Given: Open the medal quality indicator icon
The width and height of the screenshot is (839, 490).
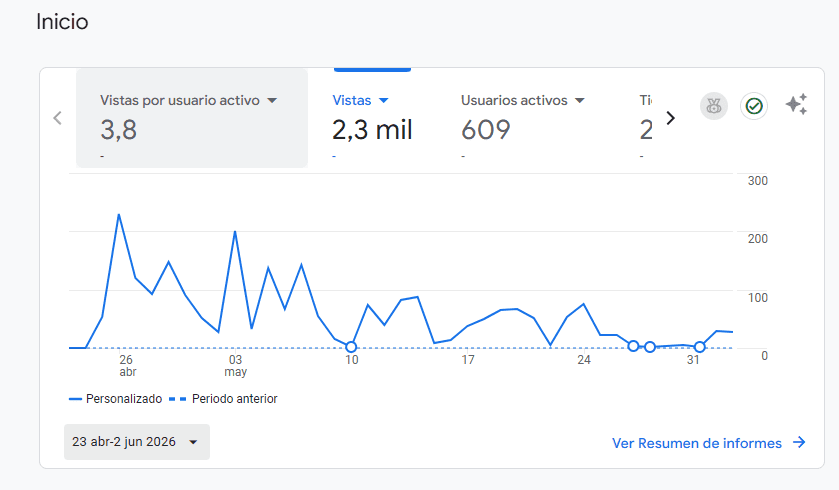Looking at the screenshot, I should [714, 106].
